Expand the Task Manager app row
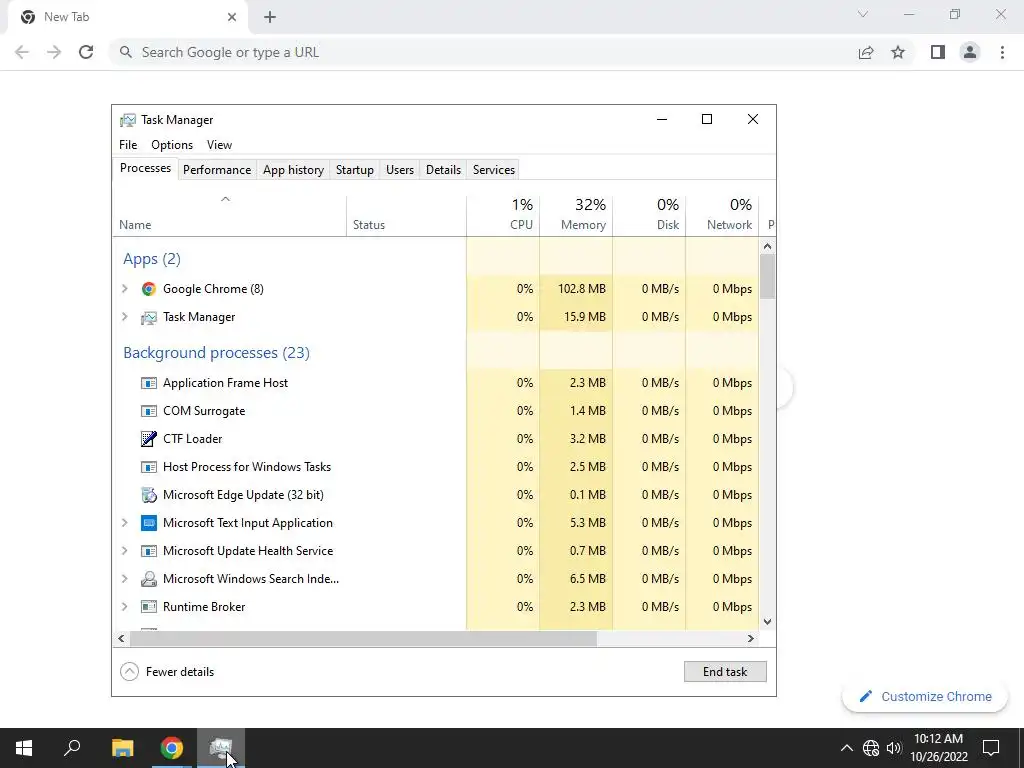 tap(125, 317)
